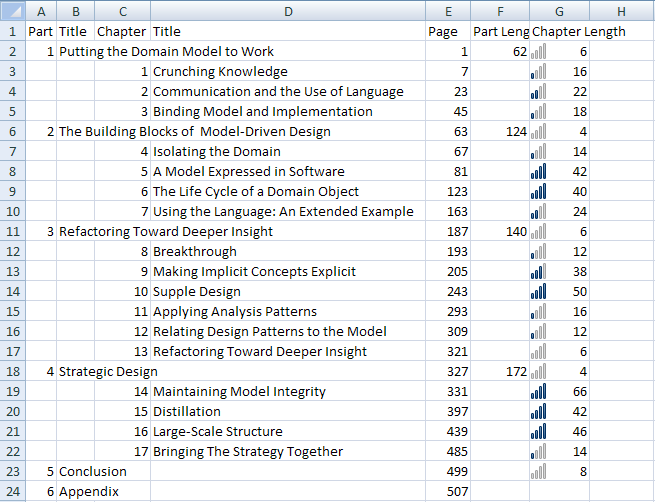Select 'Making Implicit Concepts Explicit' cell
The width and height of the screenshot is (655, 502).
click(288, 271)
